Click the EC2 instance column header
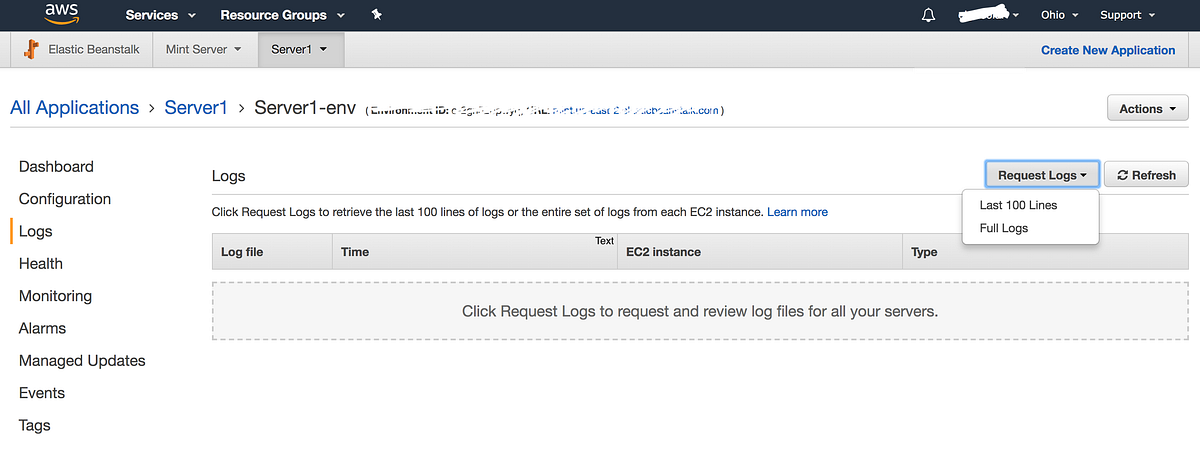Viewport: 1200px width, 473px height. click(x=759, y=252)
